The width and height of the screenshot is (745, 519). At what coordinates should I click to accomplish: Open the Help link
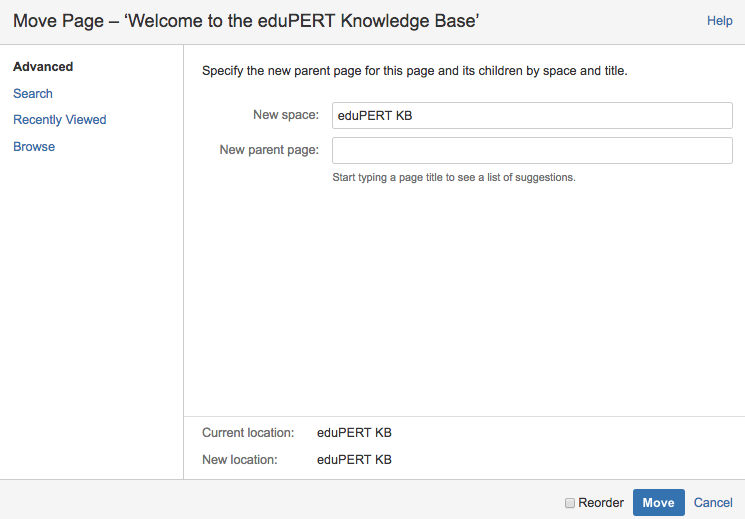719,21
